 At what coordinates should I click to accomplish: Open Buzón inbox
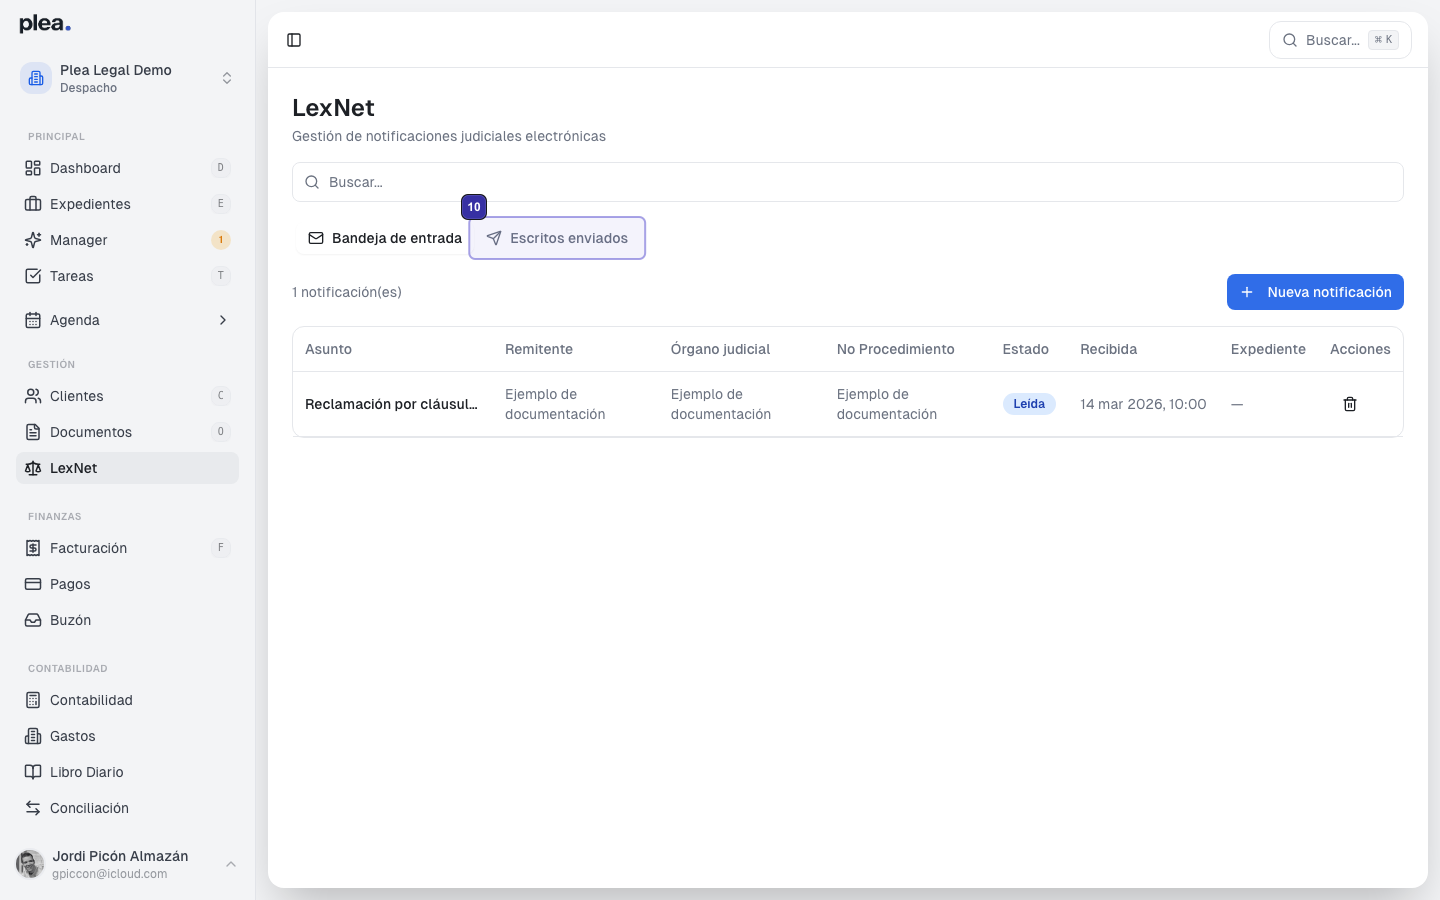click(x=127, y=620)
